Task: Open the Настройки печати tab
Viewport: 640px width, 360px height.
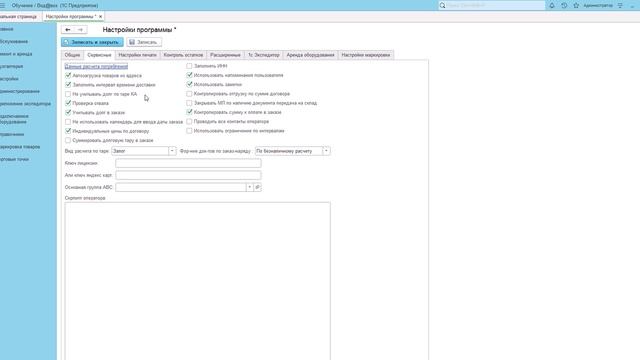Action: coord(138,55)
